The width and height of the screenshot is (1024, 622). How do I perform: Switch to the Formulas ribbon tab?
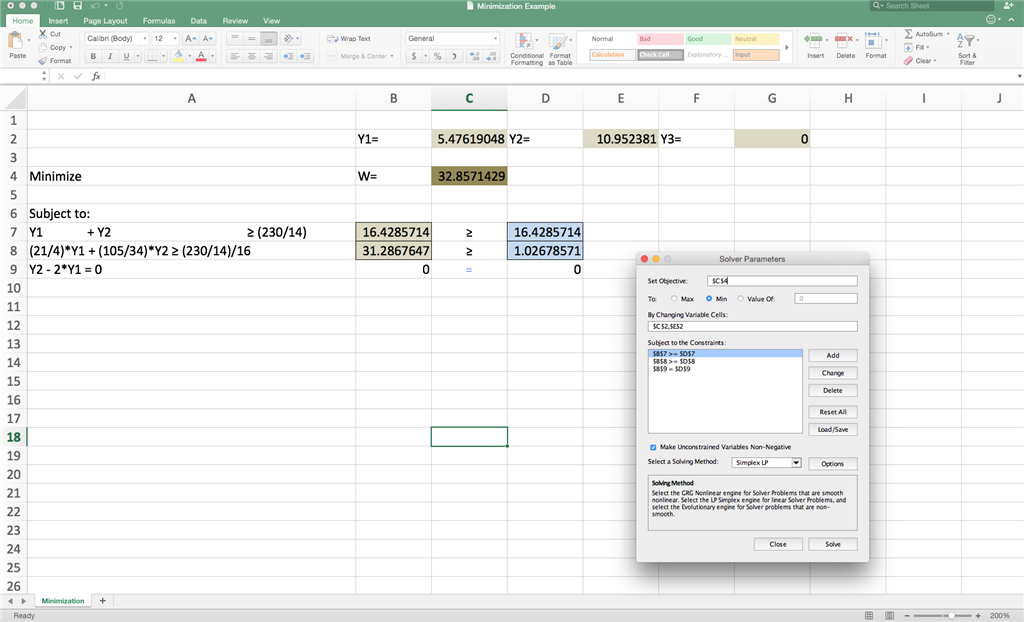coord(159,20)
